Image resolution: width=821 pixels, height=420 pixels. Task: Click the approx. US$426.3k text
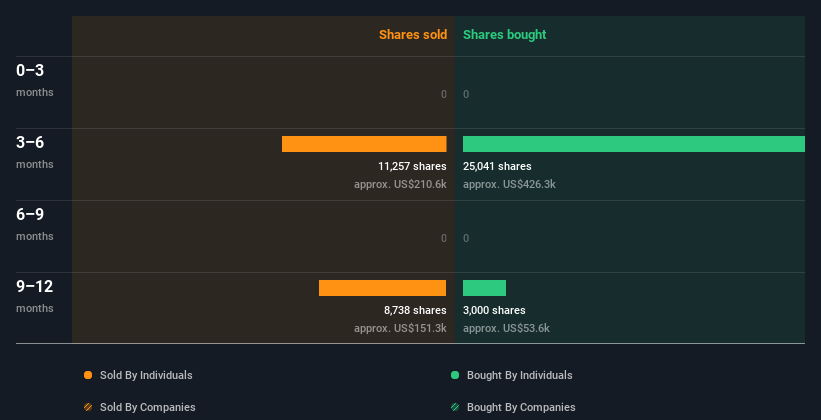pyautogui.click(x=509, y=184)
